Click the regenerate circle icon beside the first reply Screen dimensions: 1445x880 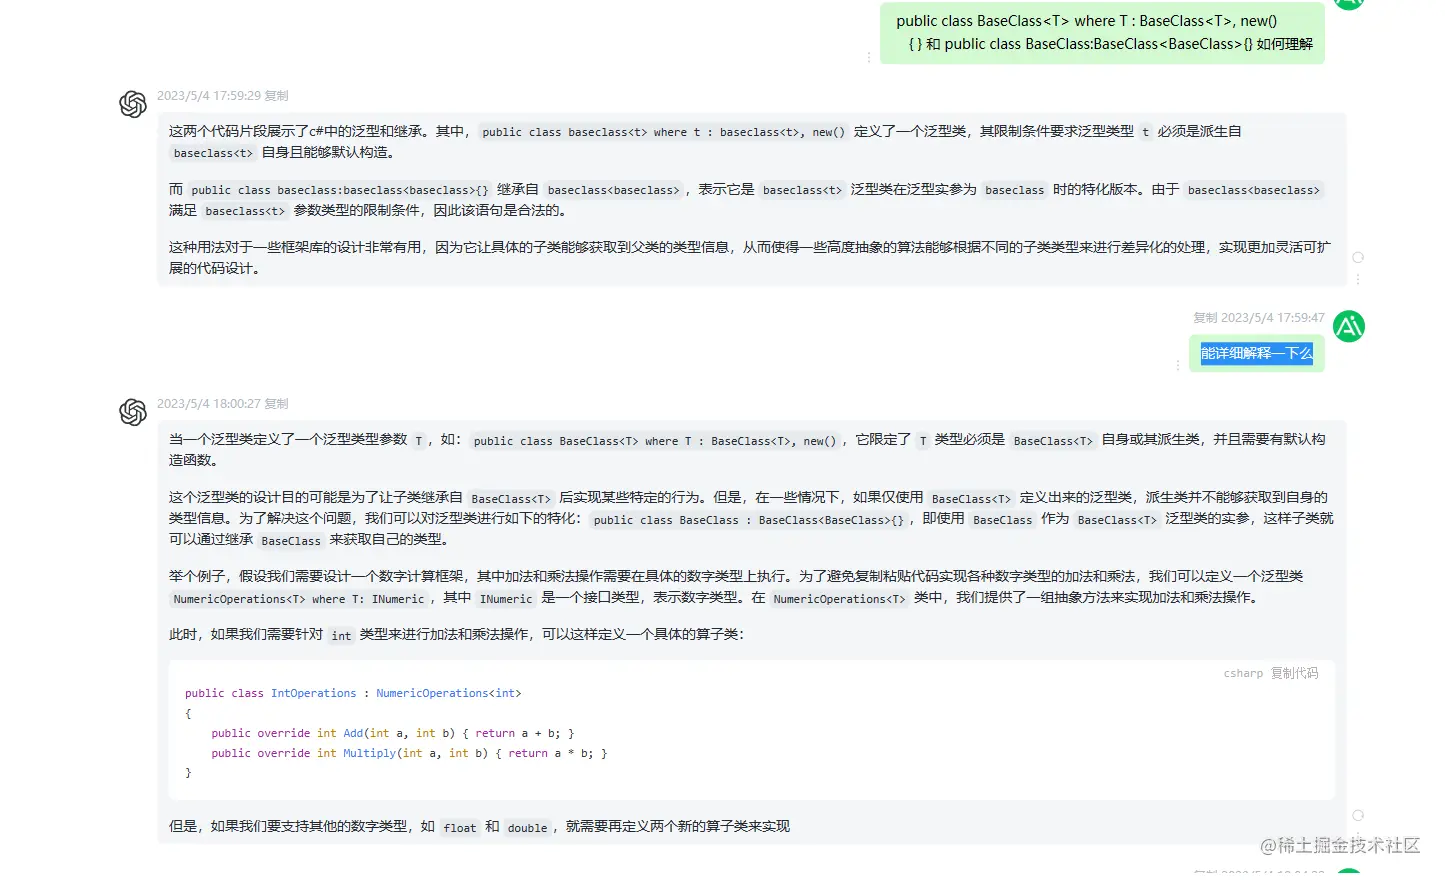[x=1358, y=258]
